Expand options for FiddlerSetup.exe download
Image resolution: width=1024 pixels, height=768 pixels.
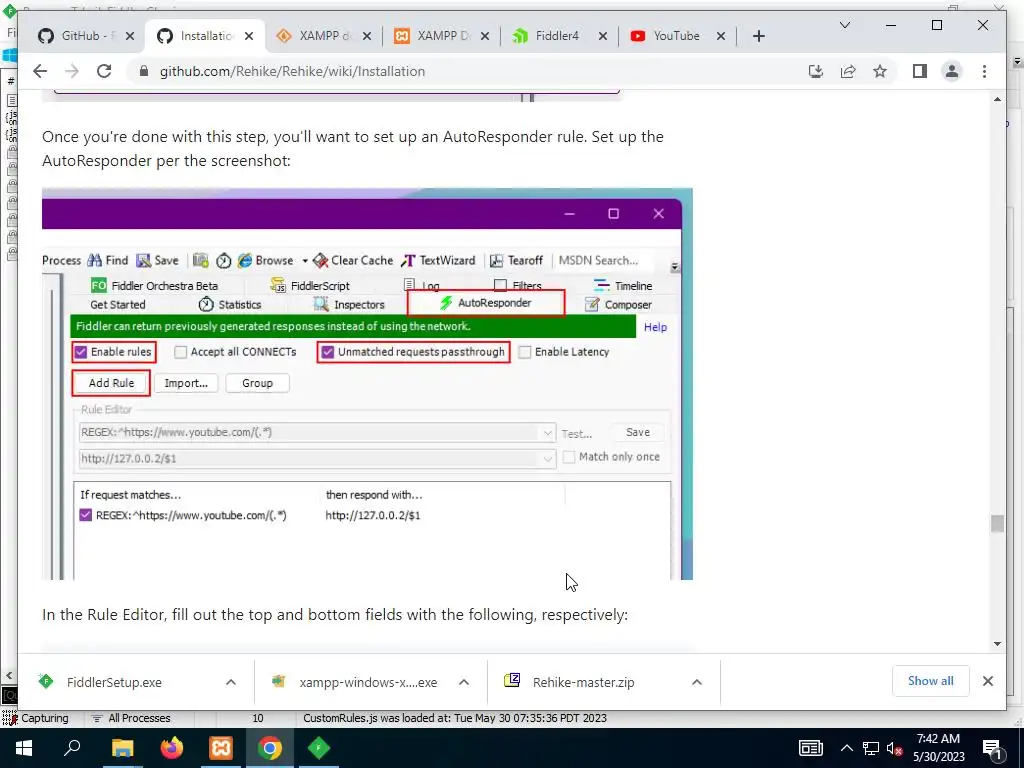(231, 682)
